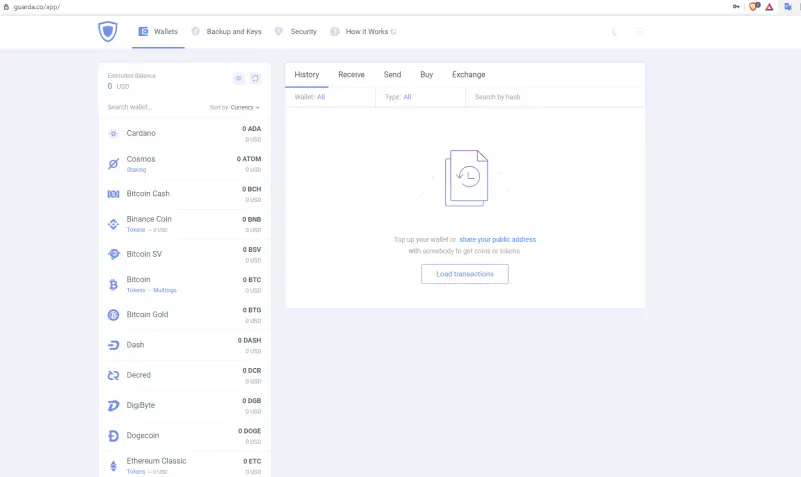The image size is (801, 477).
Task: Open the Cosmos Staking link
Action: point(136,170)
